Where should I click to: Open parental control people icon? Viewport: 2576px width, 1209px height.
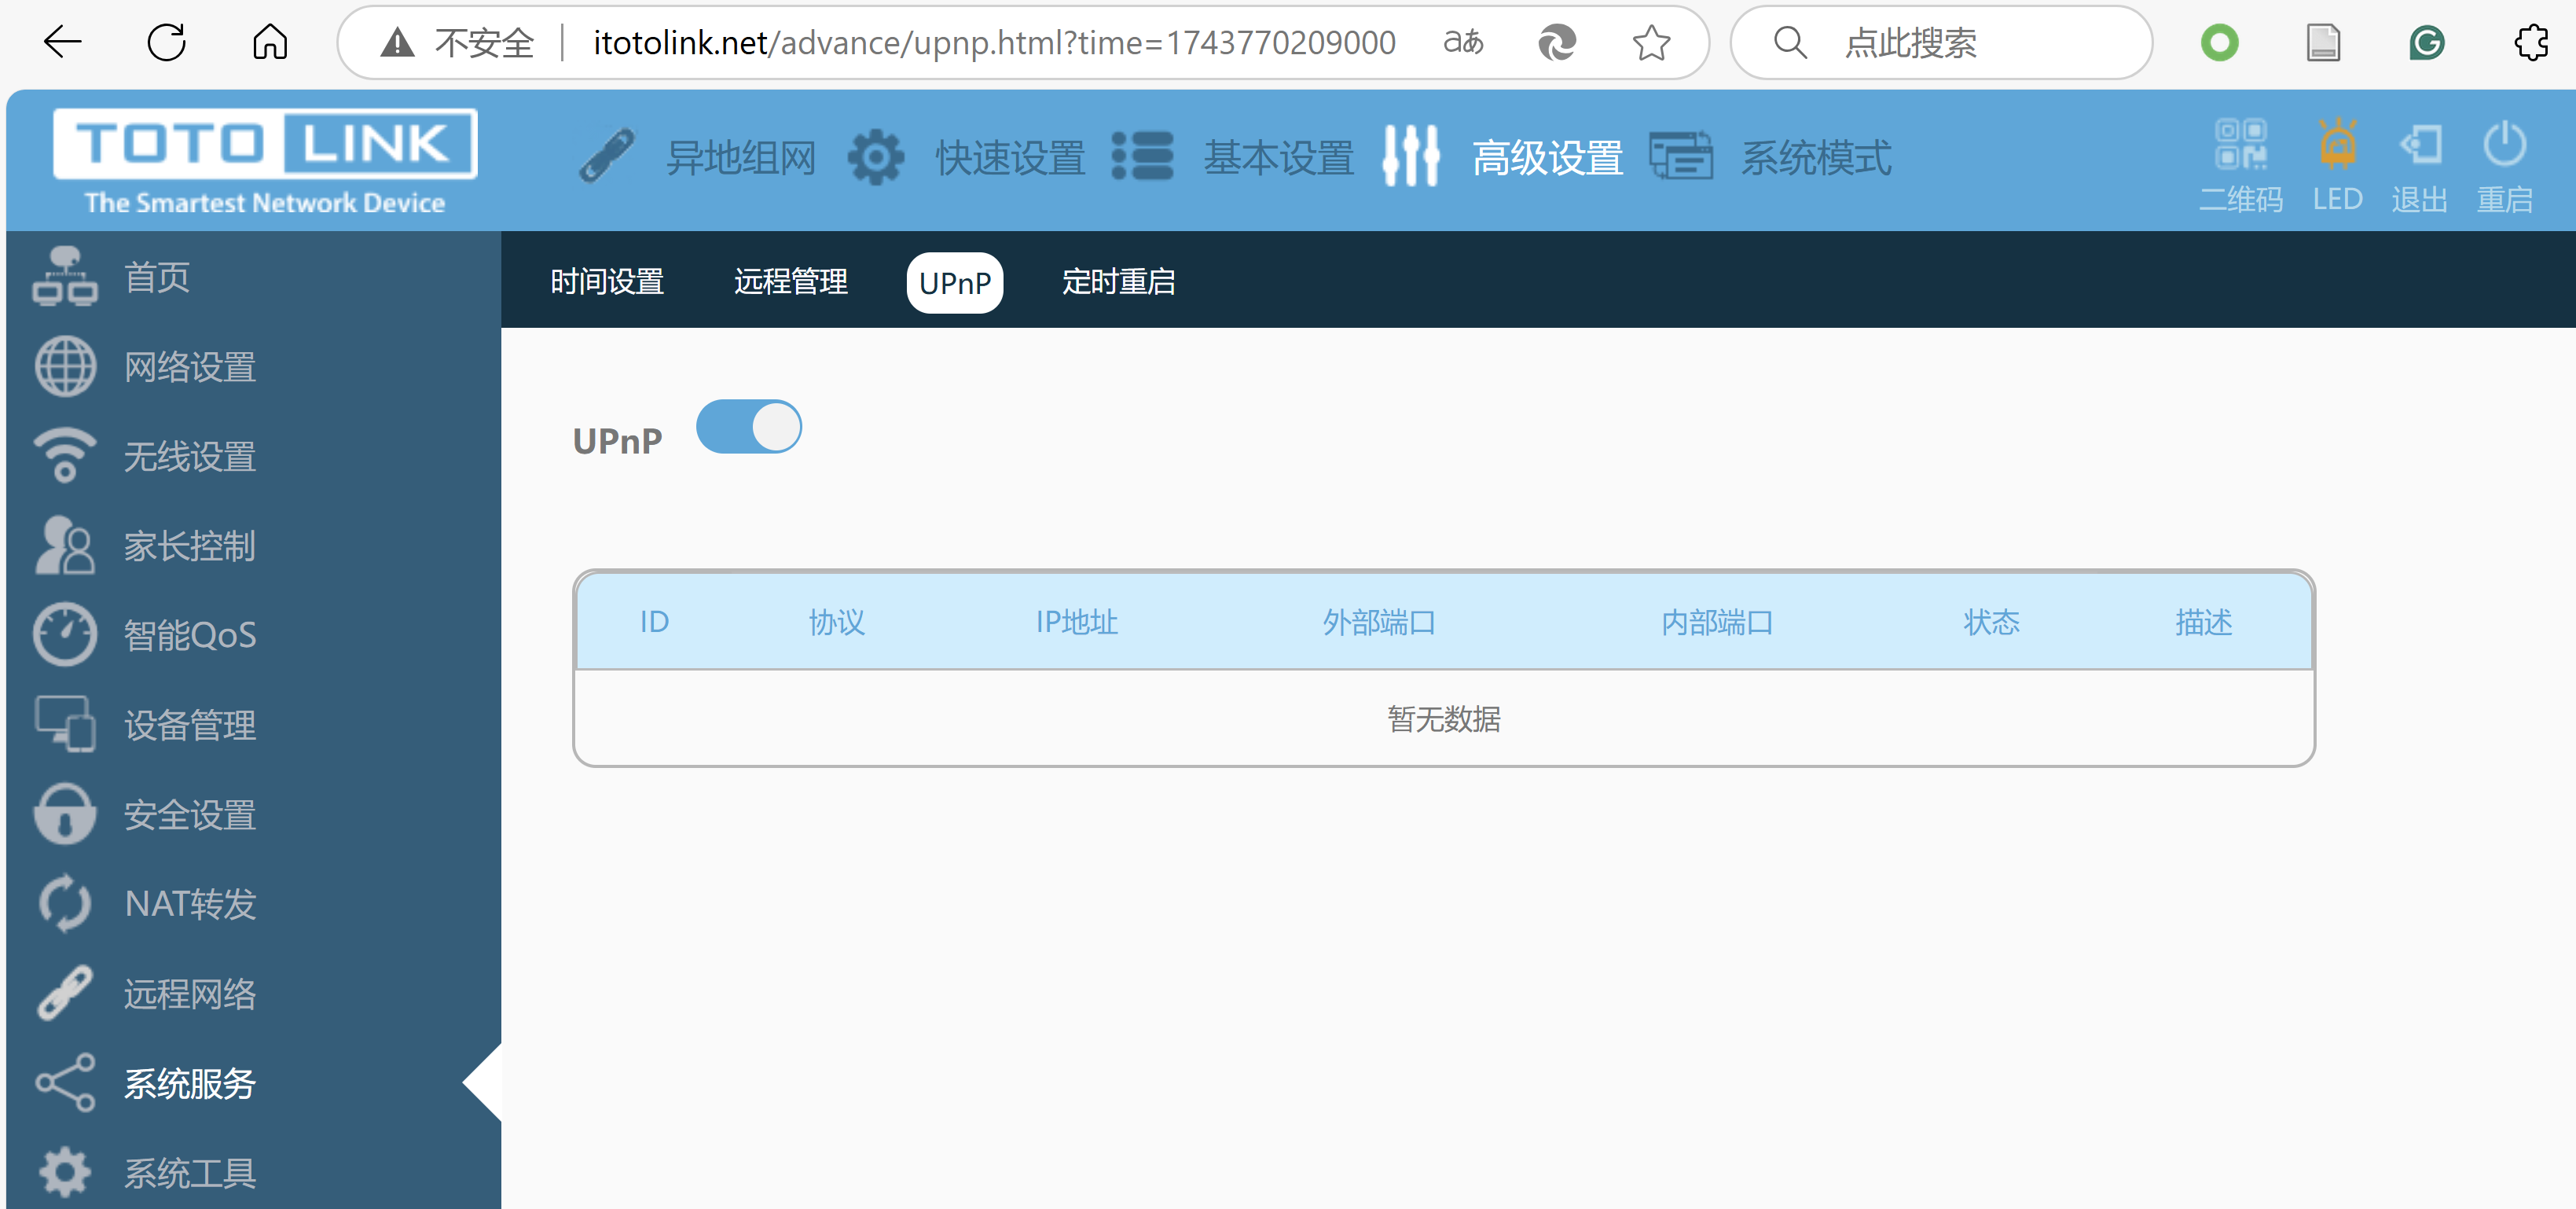pyautogui.click(x=65, y=545)
